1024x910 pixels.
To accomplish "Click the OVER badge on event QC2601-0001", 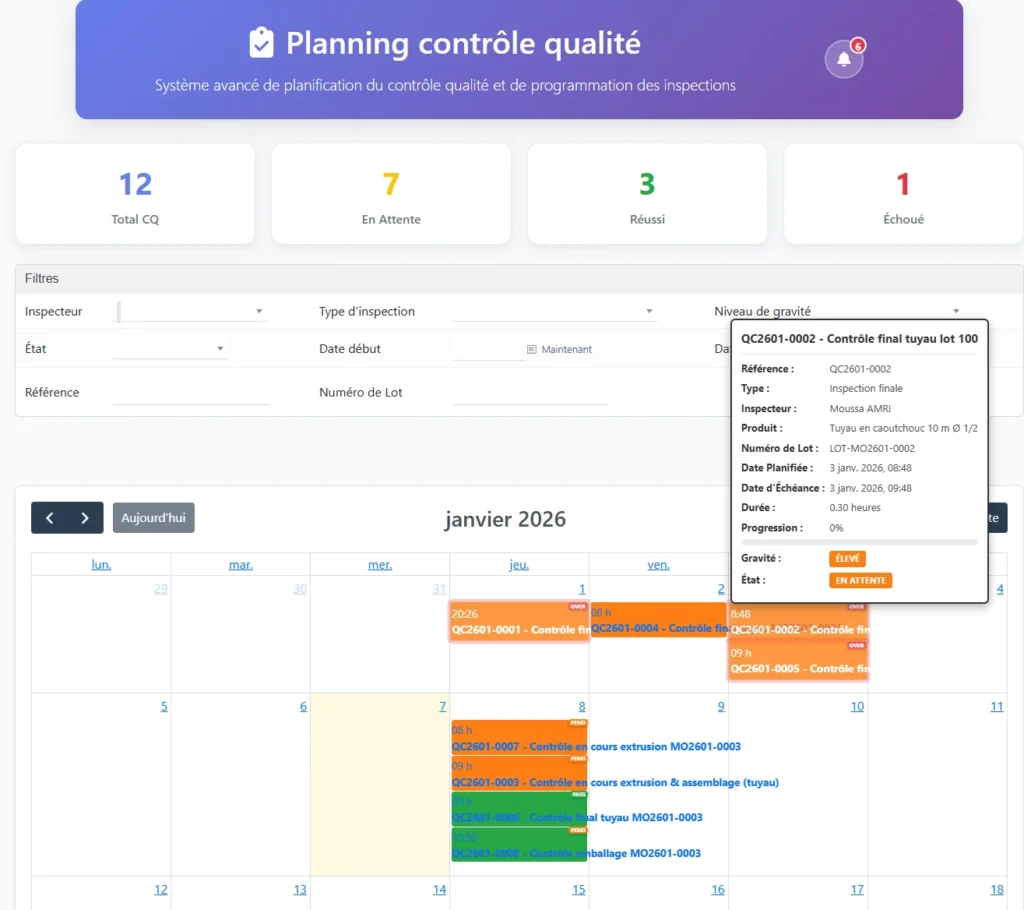I will [x=577, y=606].
